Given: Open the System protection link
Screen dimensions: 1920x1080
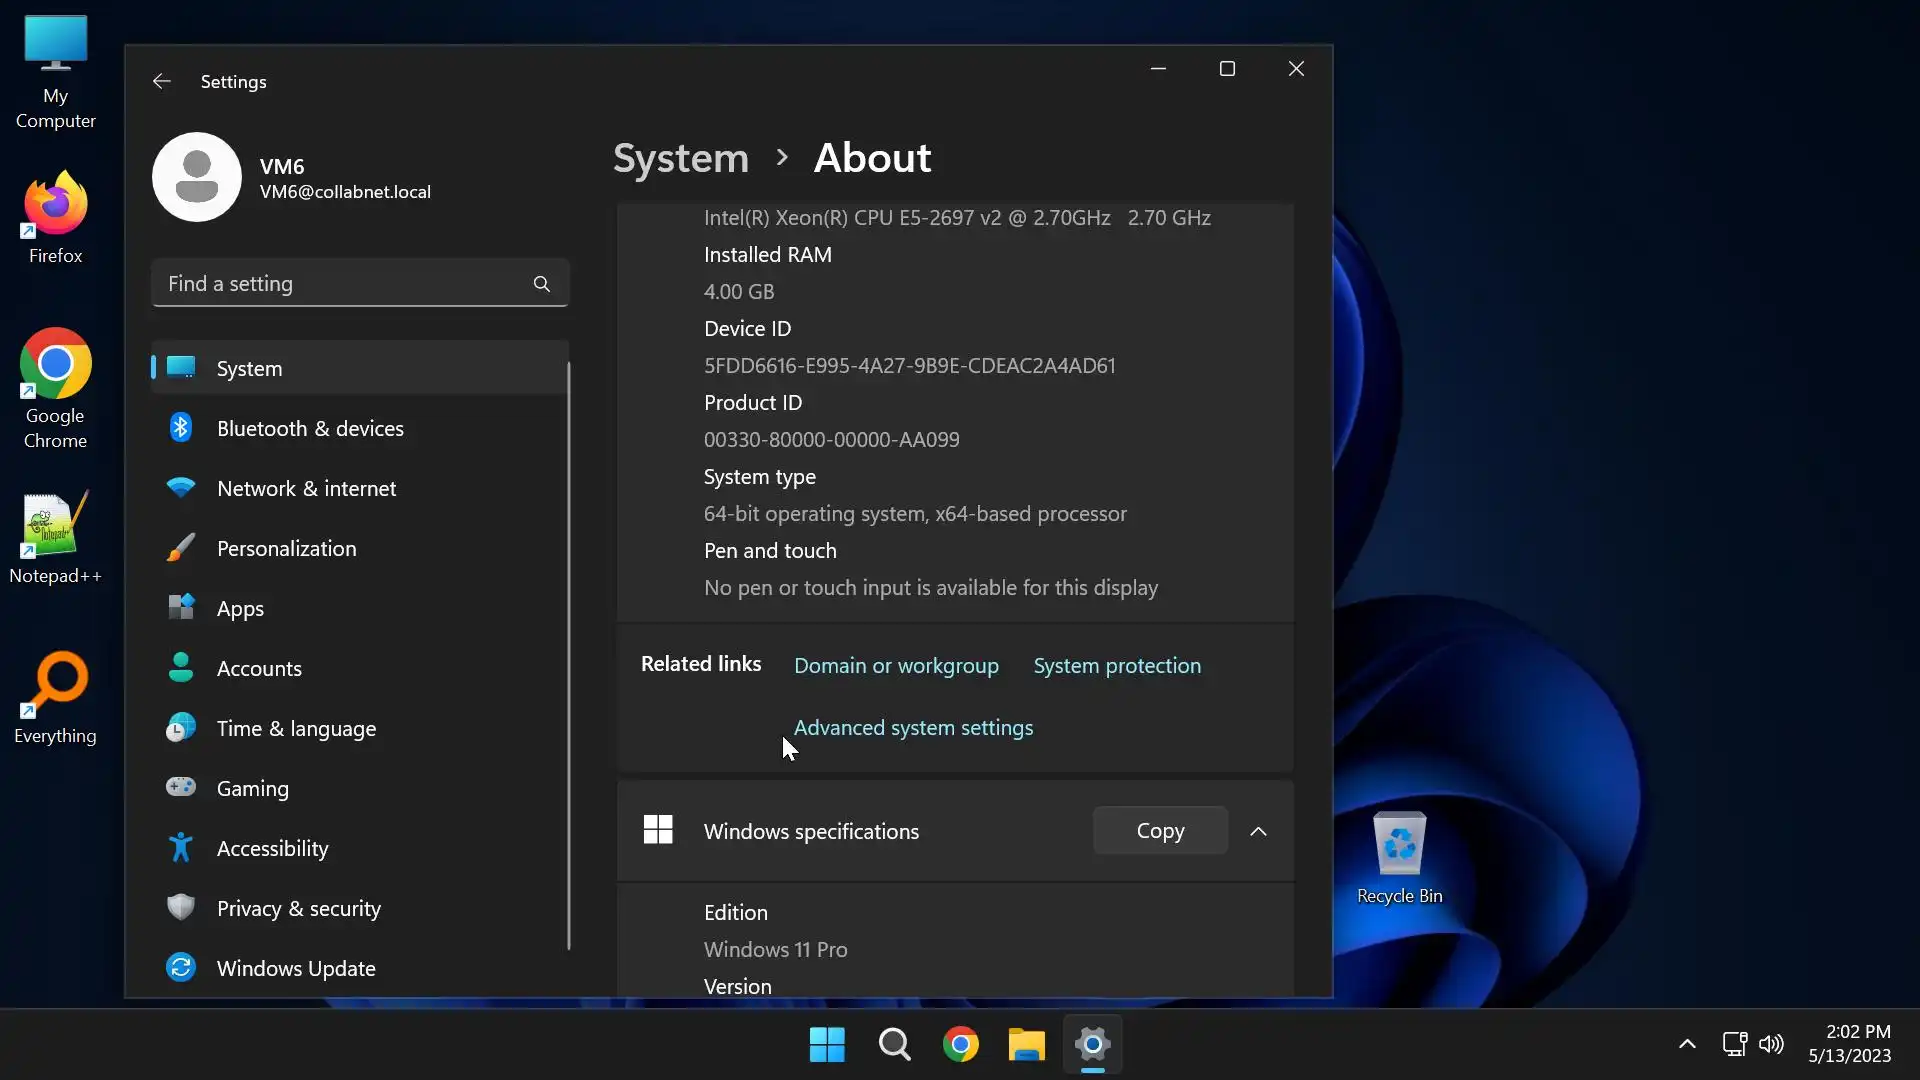Looking at the screenshot, I should (x=1117, y=666).
